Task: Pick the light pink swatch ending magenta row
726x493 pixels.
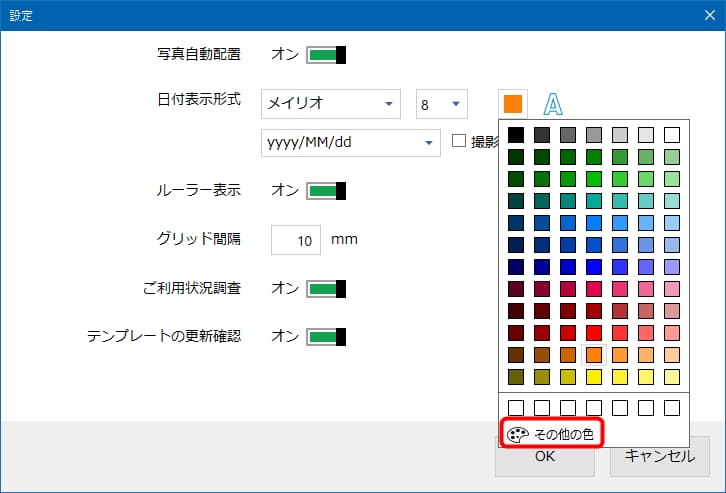Action: pyautogui.click(x=672, y=289)
